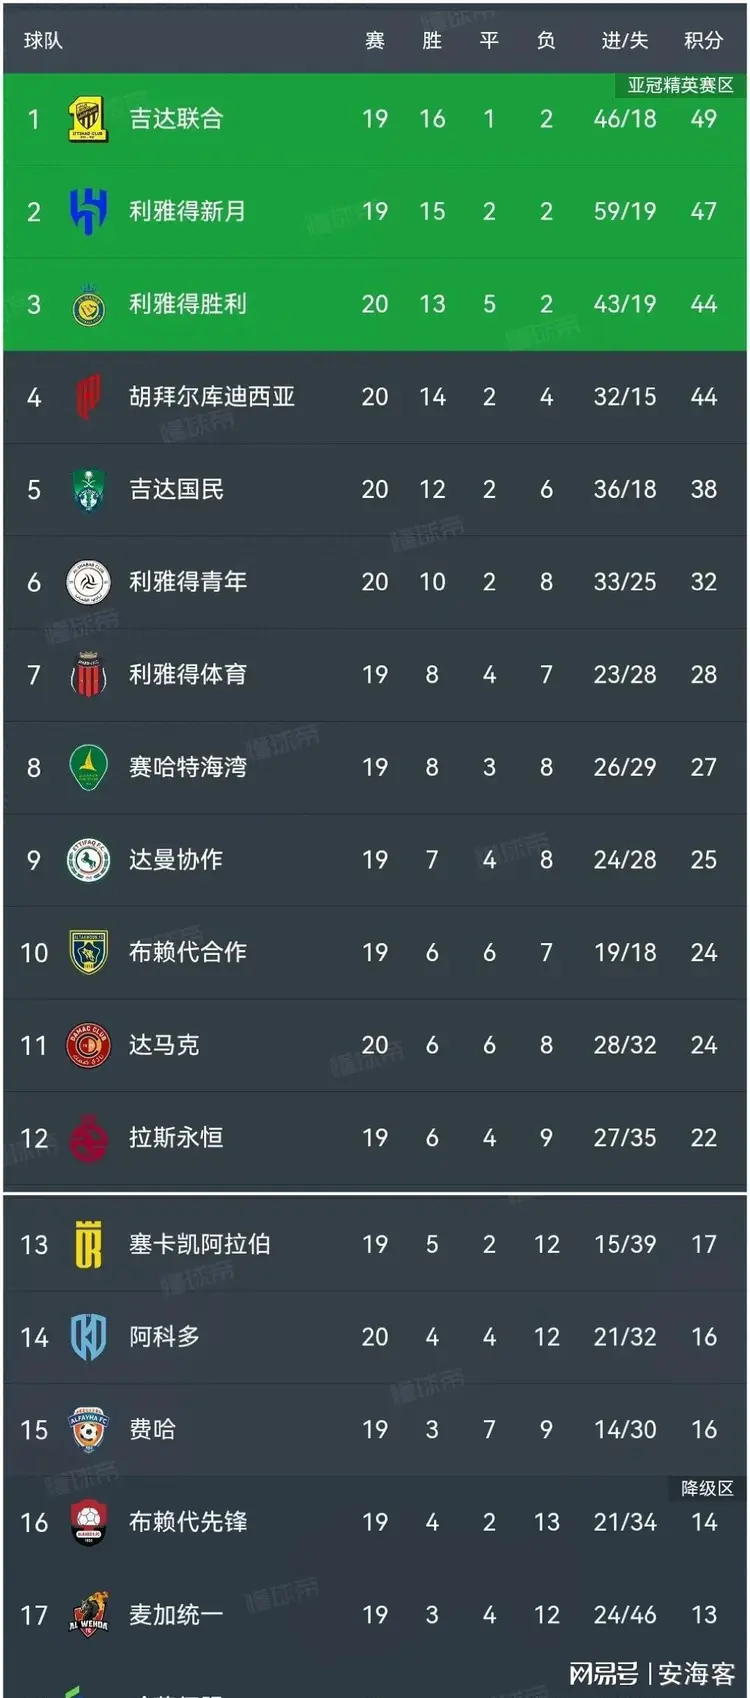Select the 利雅得胜利 team crest
The height and width of the screenshot is (1698, 750).
[88, 304]
